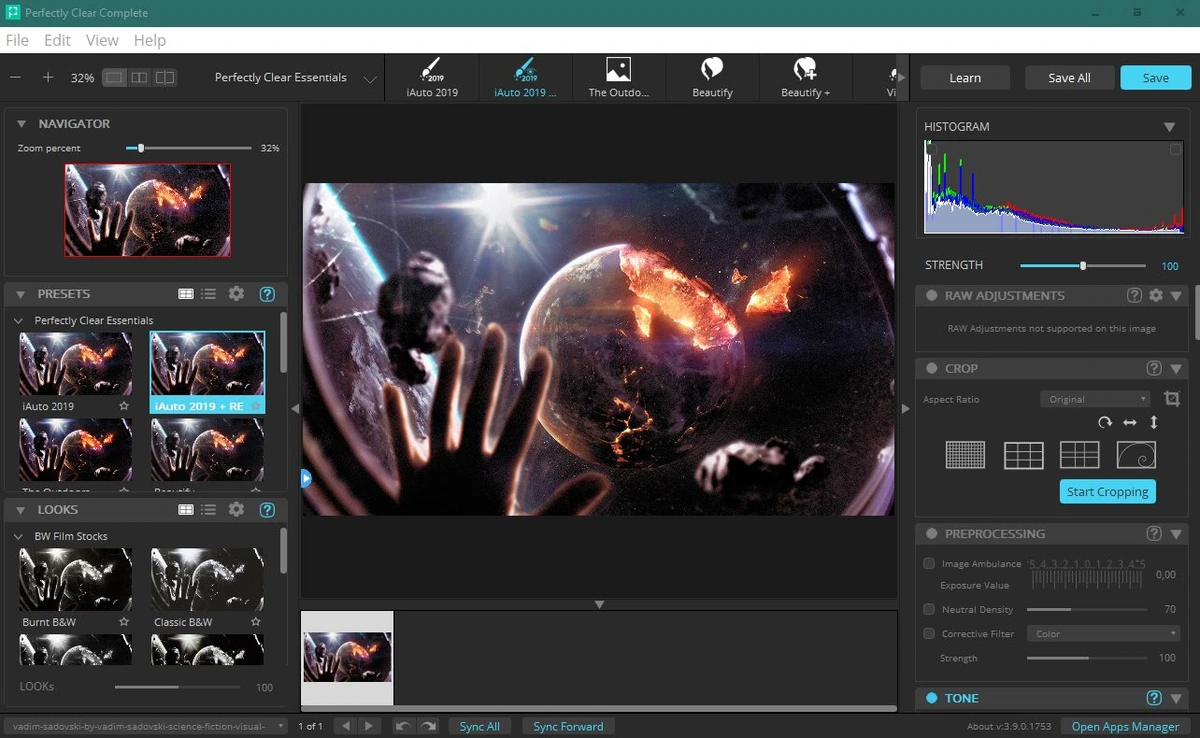Collapse the Looks panel
Viewport: 1200px width, 738px height.
pyautogui.click(x=21, y=510)
